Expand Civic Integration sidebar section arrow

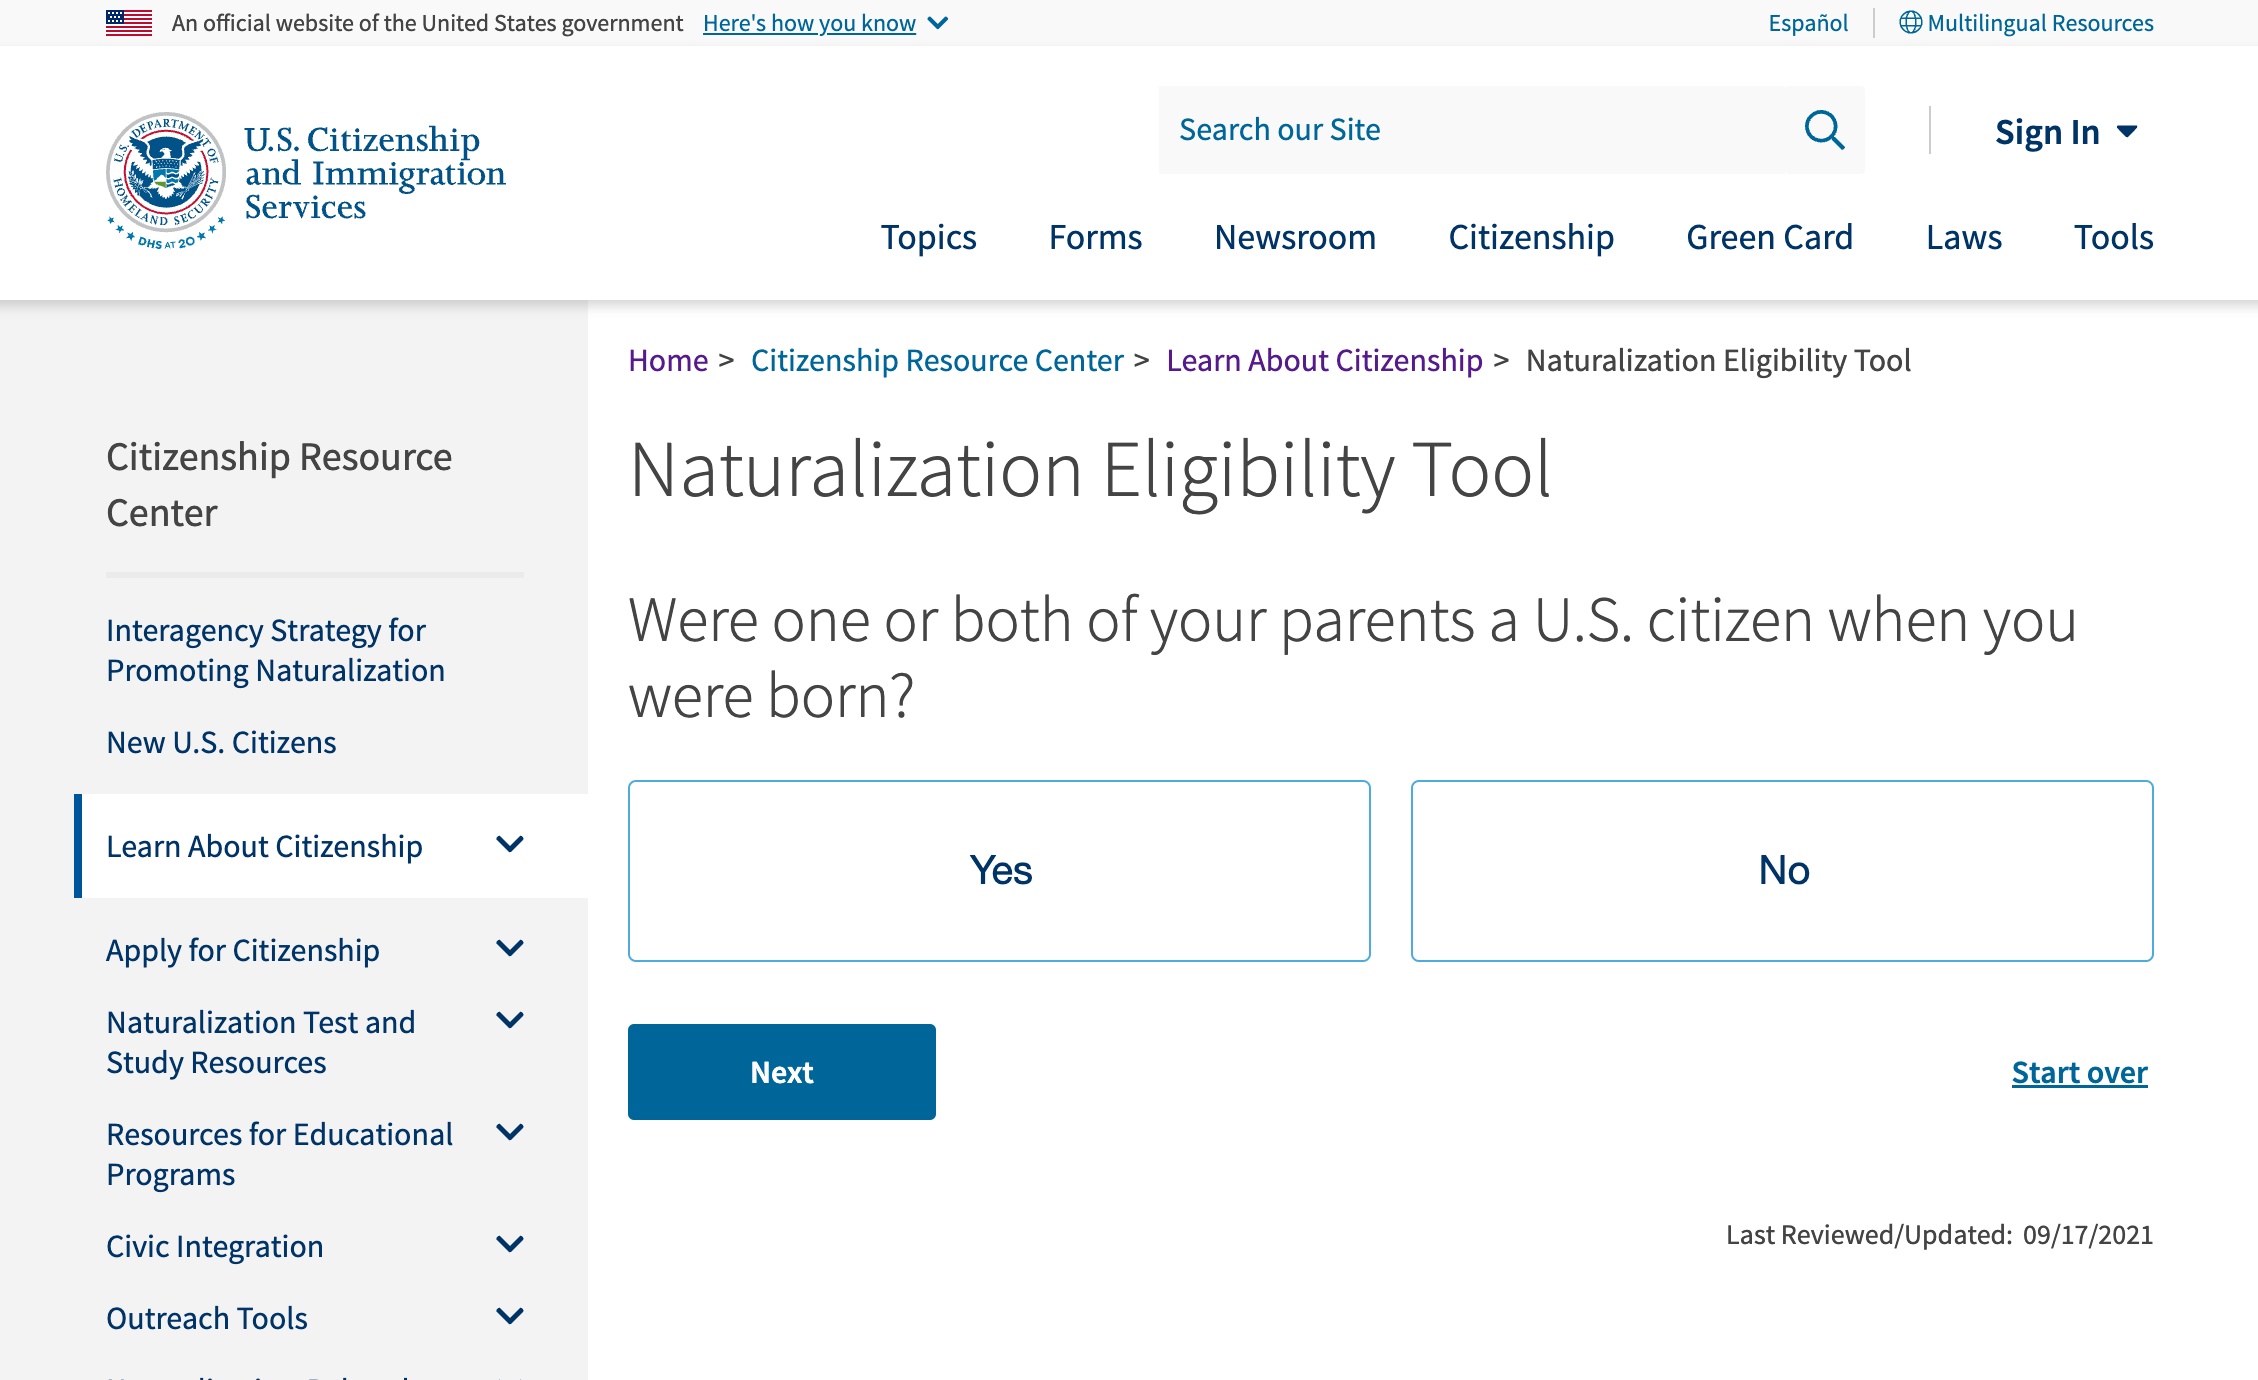pyautogui.click(x=510, y=1245)
